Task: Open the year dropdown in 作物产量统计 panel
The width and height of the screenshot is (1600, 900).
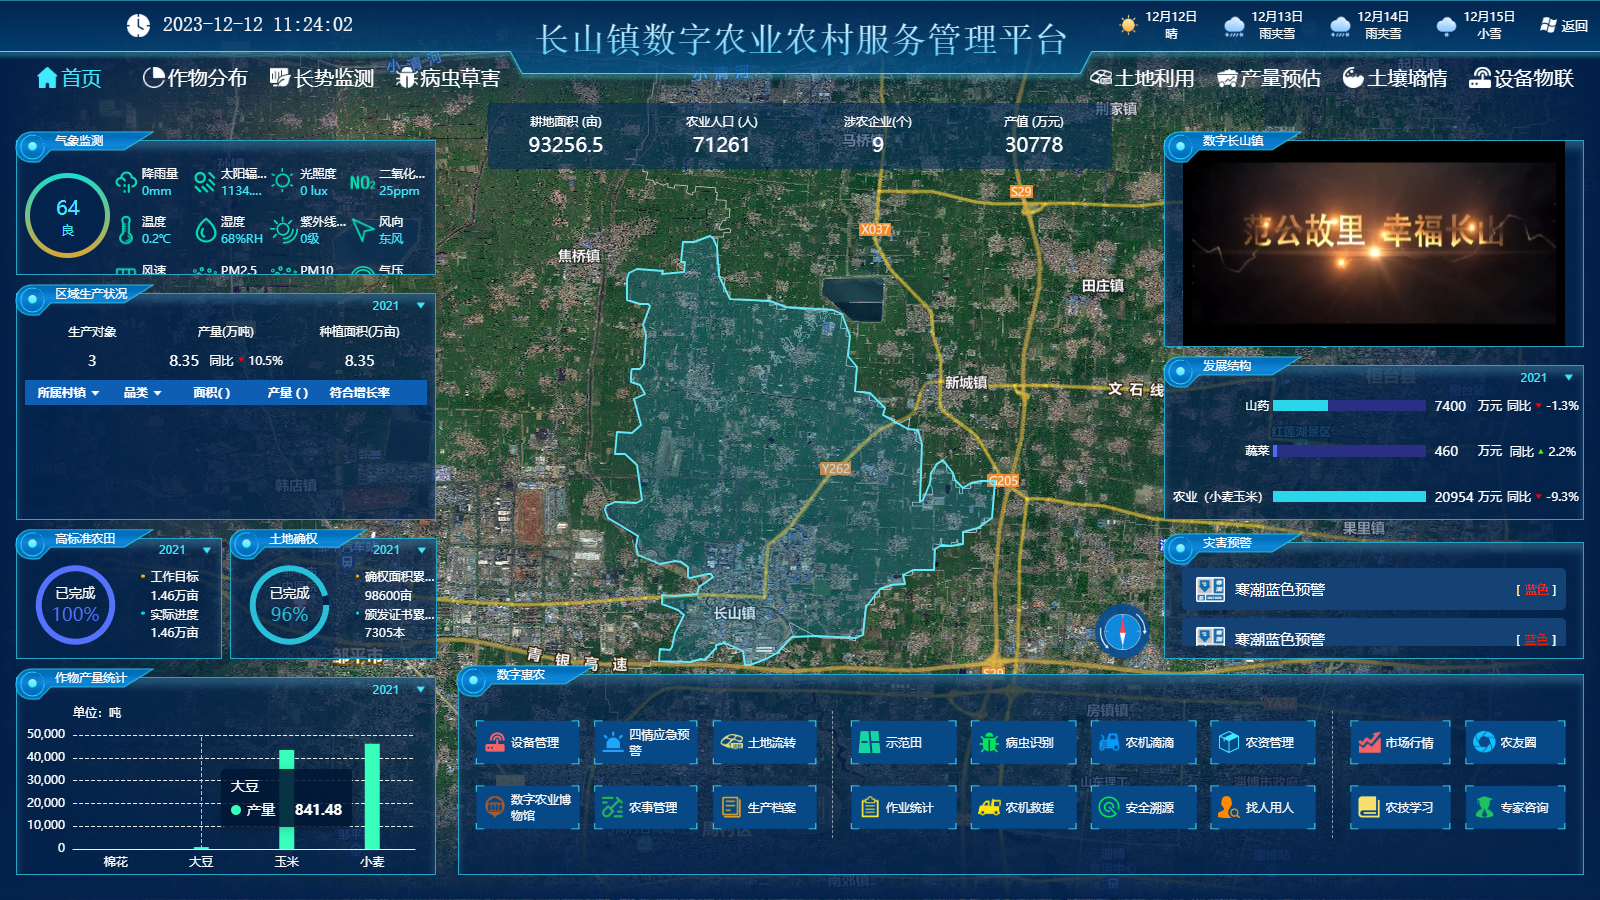Action: tap(399, 690)
